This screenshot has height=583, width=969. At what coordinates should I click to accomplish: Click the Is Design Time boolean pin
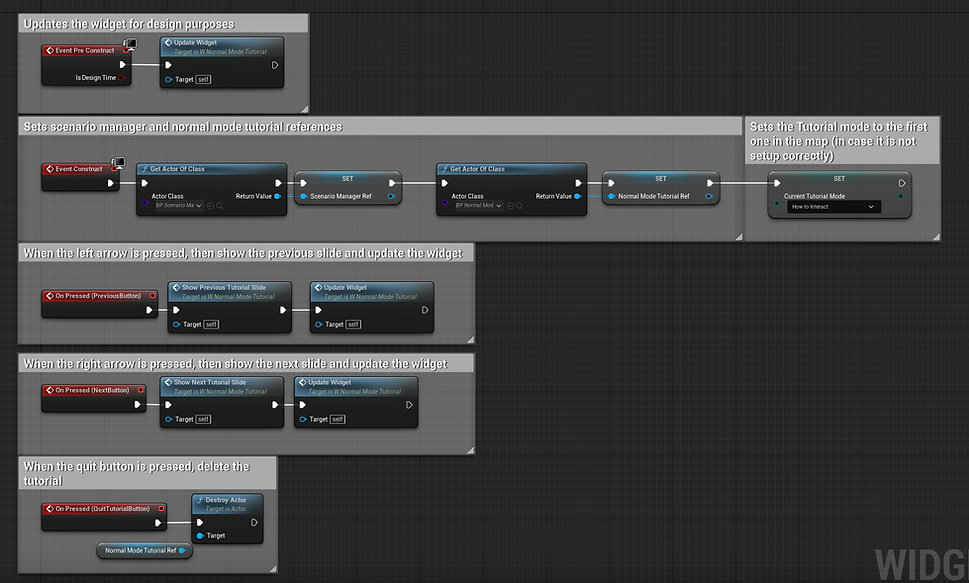click(x=121, y=78)
